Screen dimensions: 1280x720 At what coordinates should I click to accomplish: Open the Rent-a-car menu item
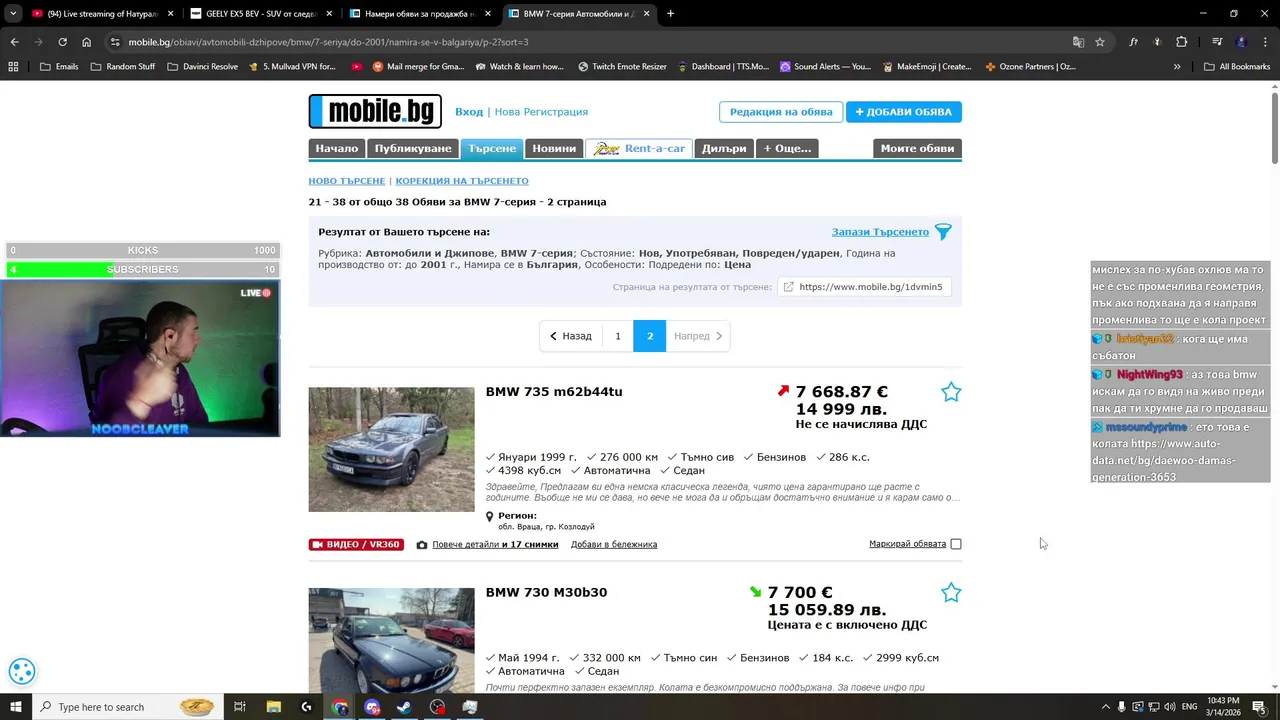(639, 148)
